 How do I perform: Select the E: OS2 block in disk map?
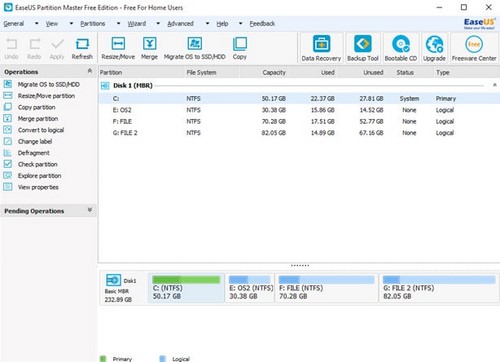pos(250,288)
